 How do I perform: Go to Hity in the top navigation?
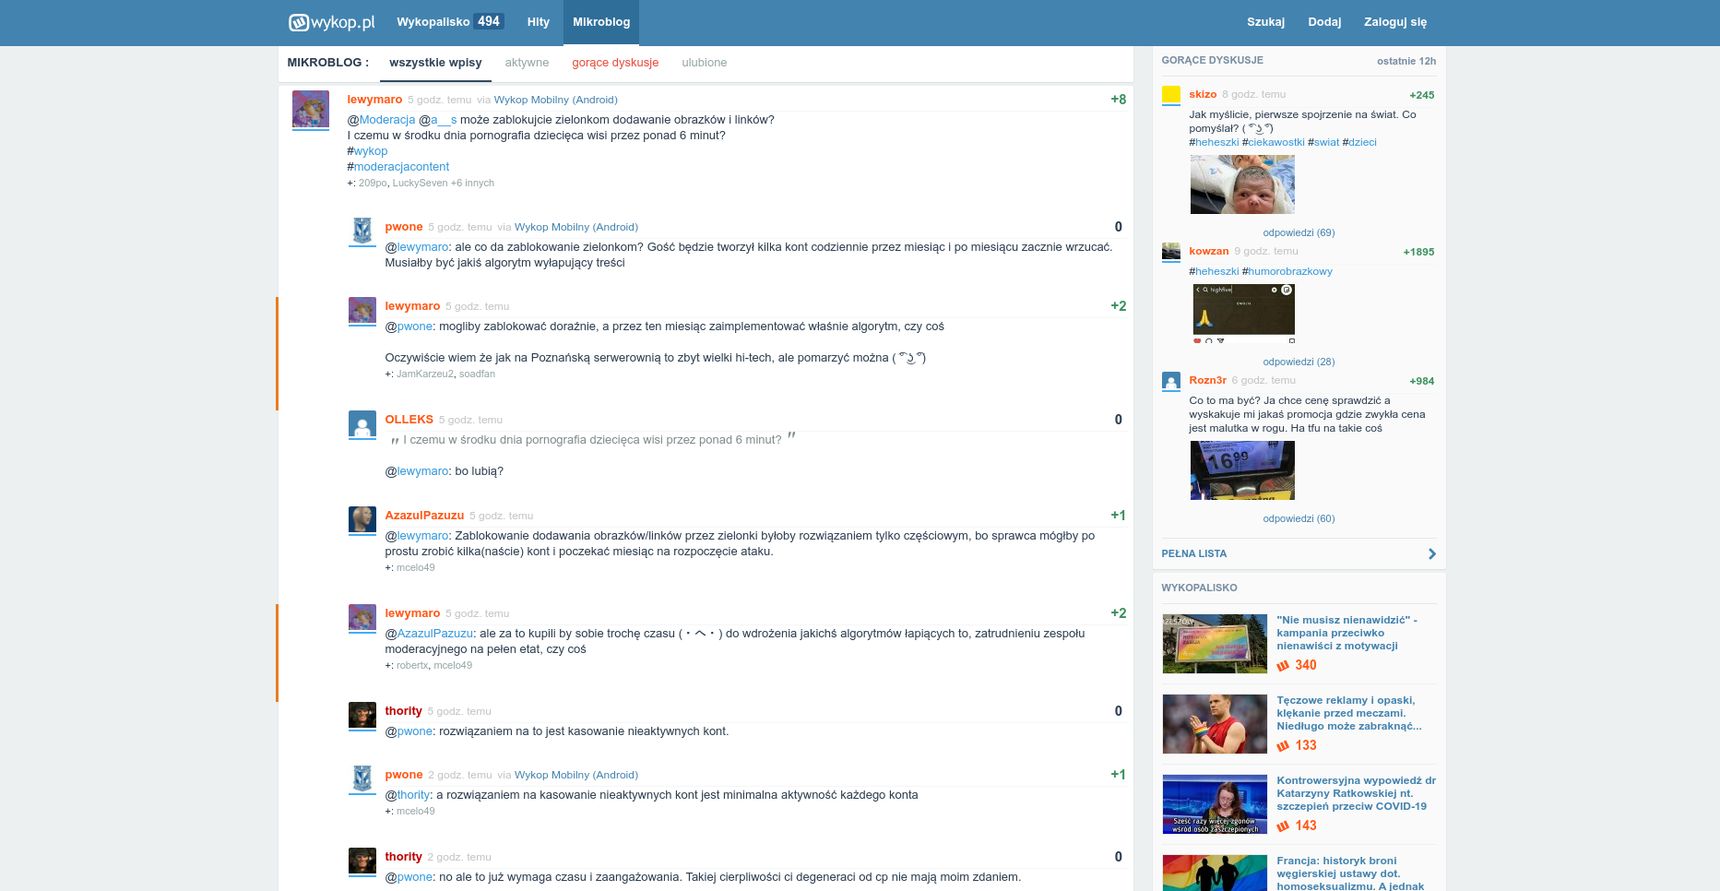(x=538, y=22)
